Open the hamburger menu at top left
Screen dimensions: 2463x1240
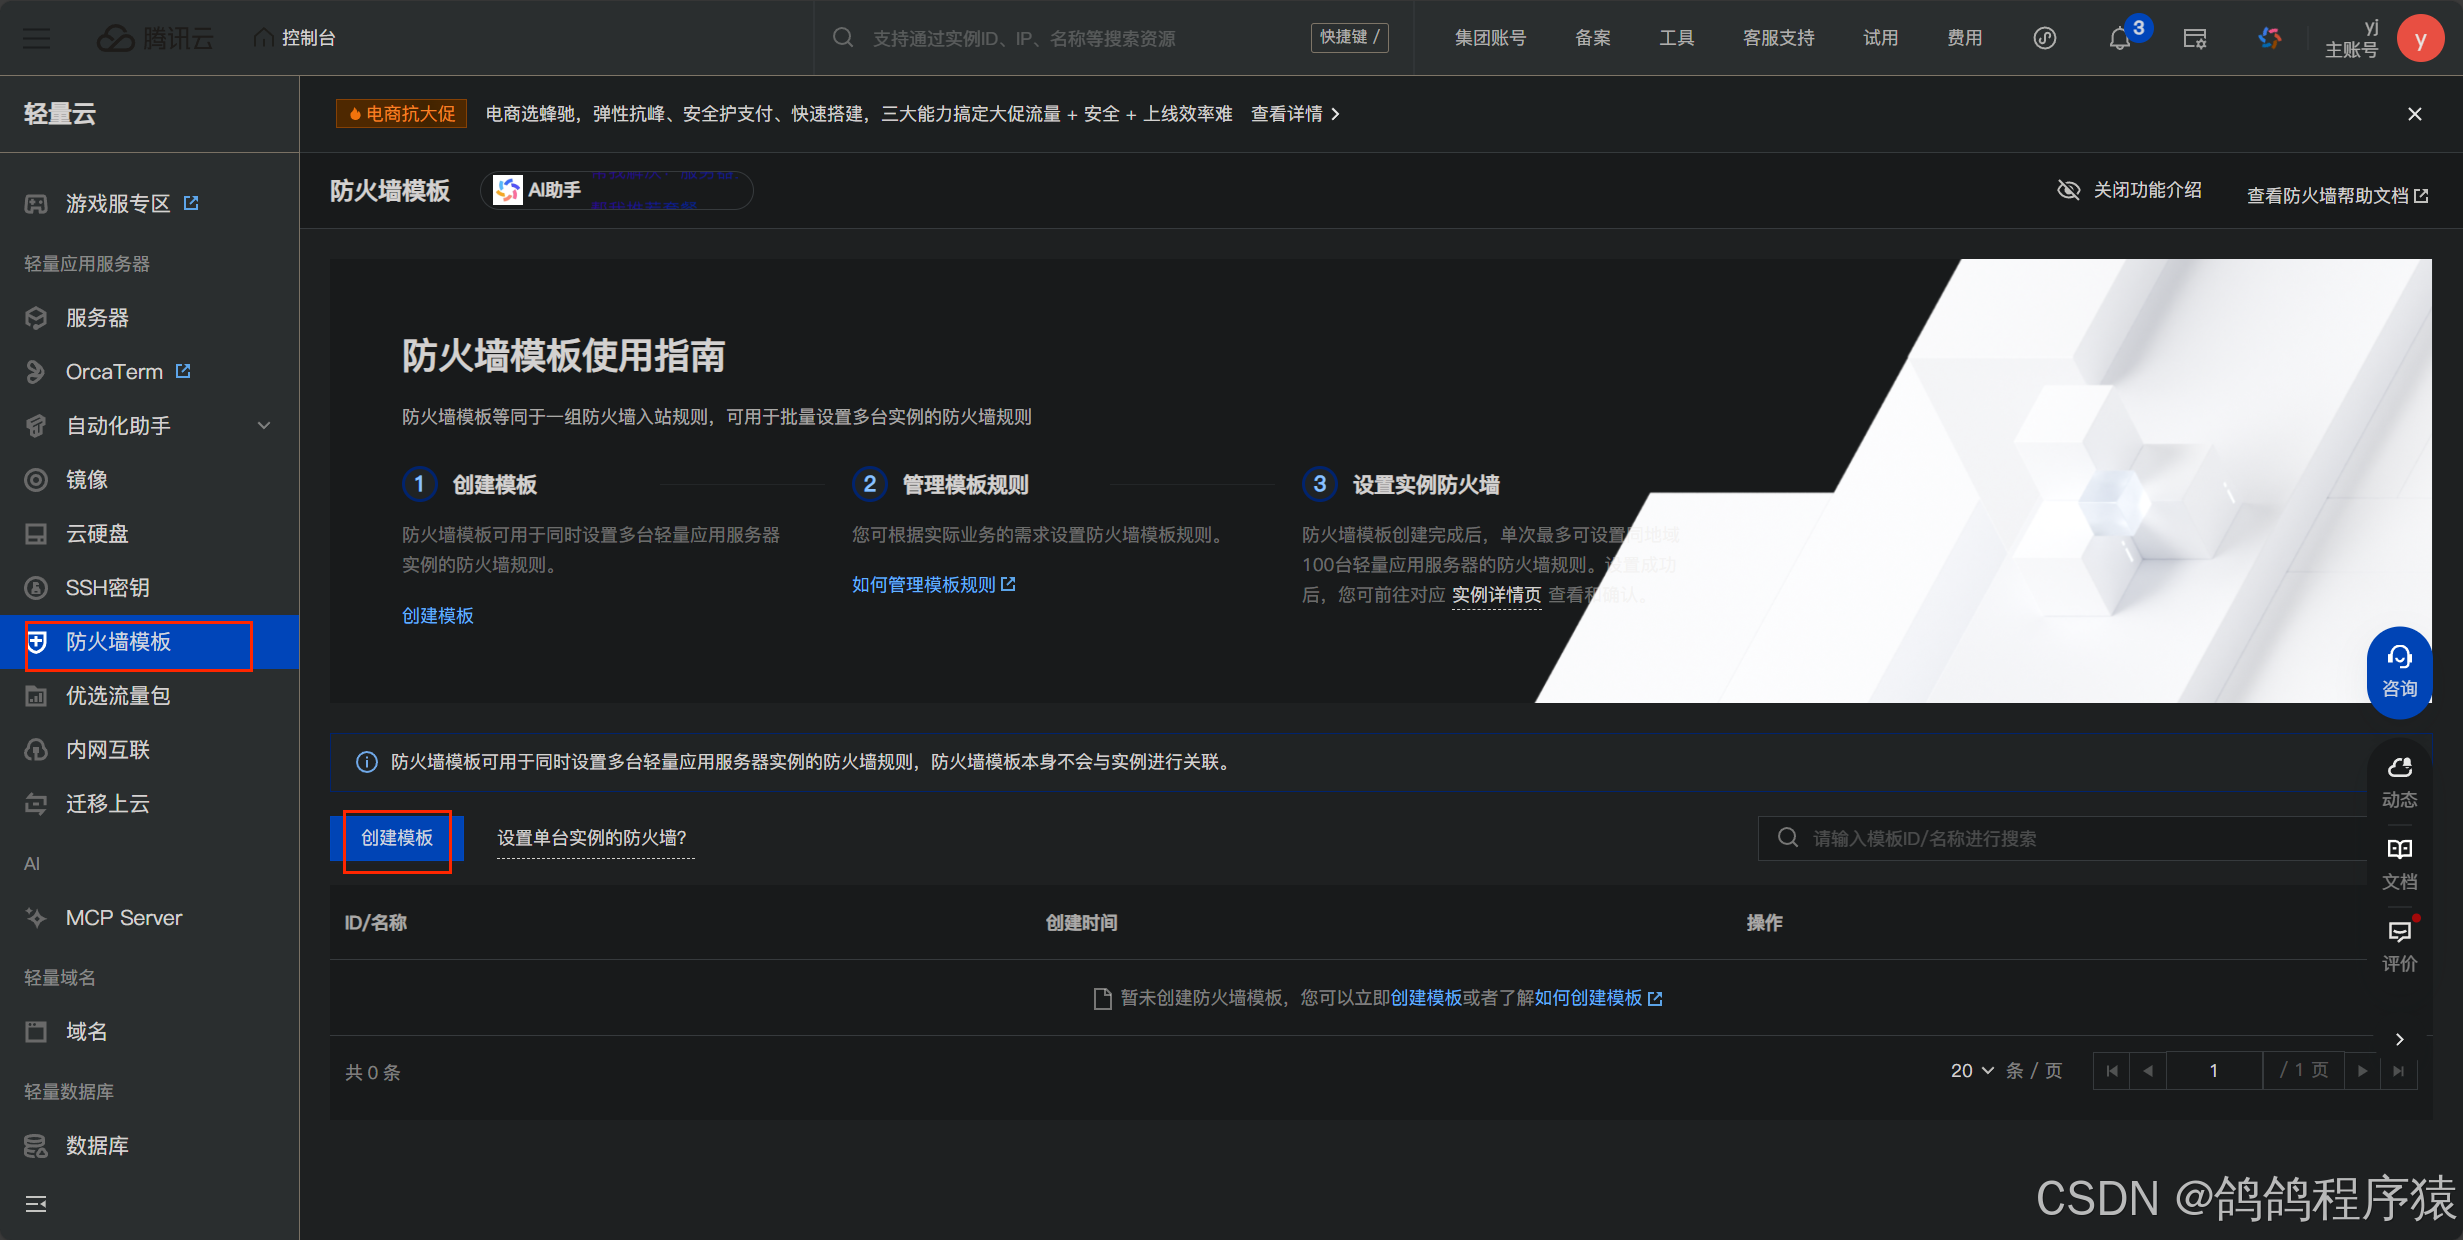37,38
